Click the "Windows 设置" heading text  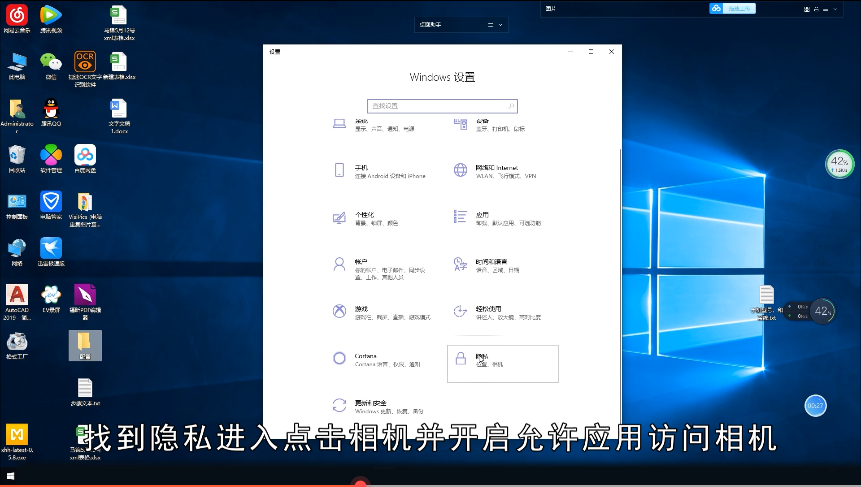(442, 77)
